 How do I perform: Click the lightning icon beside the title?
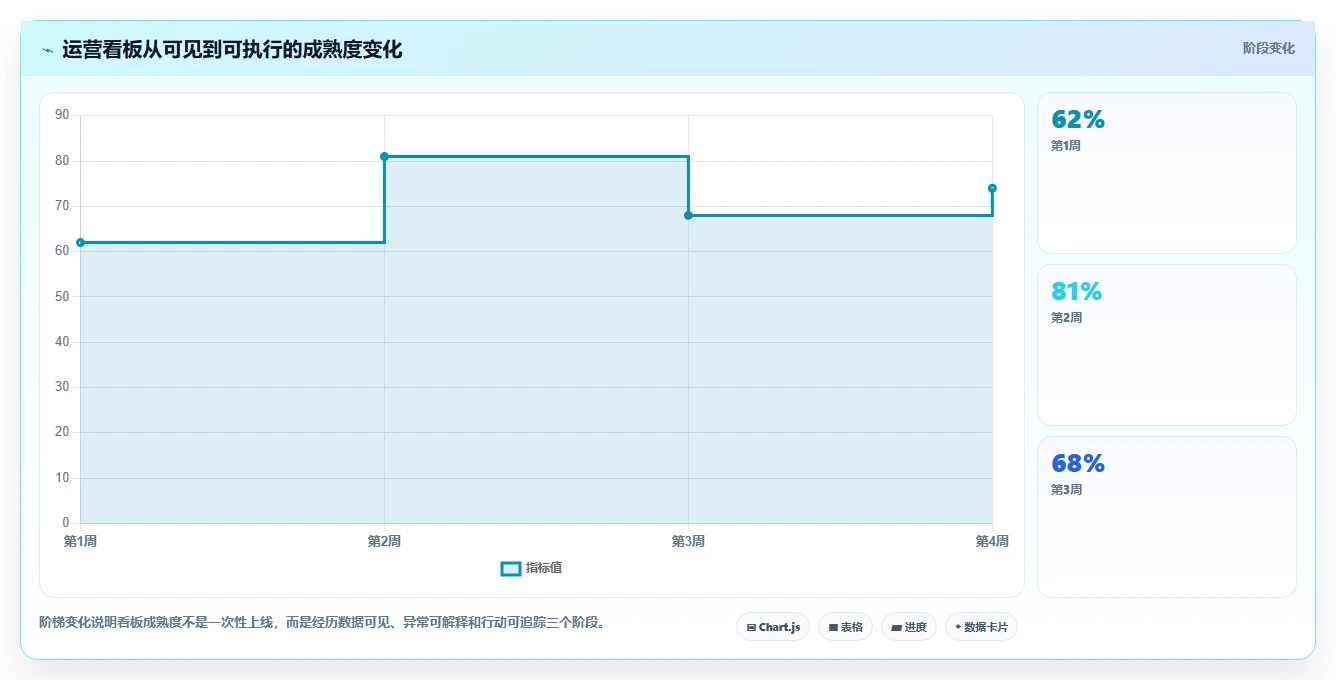(47, 50)
